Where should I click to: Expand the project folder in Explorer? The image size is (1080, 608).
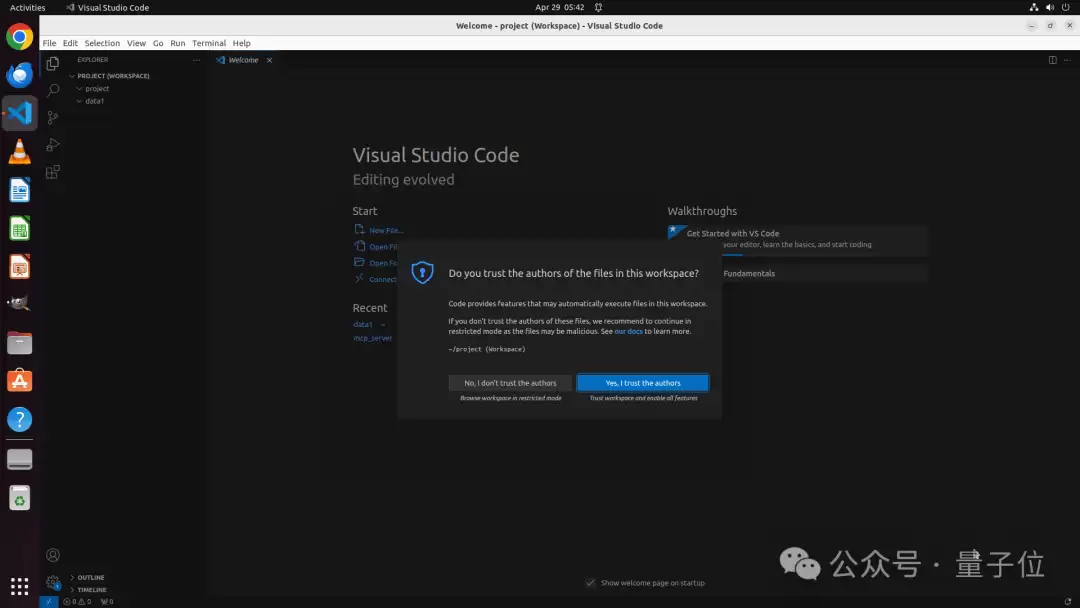pos(97,88)
